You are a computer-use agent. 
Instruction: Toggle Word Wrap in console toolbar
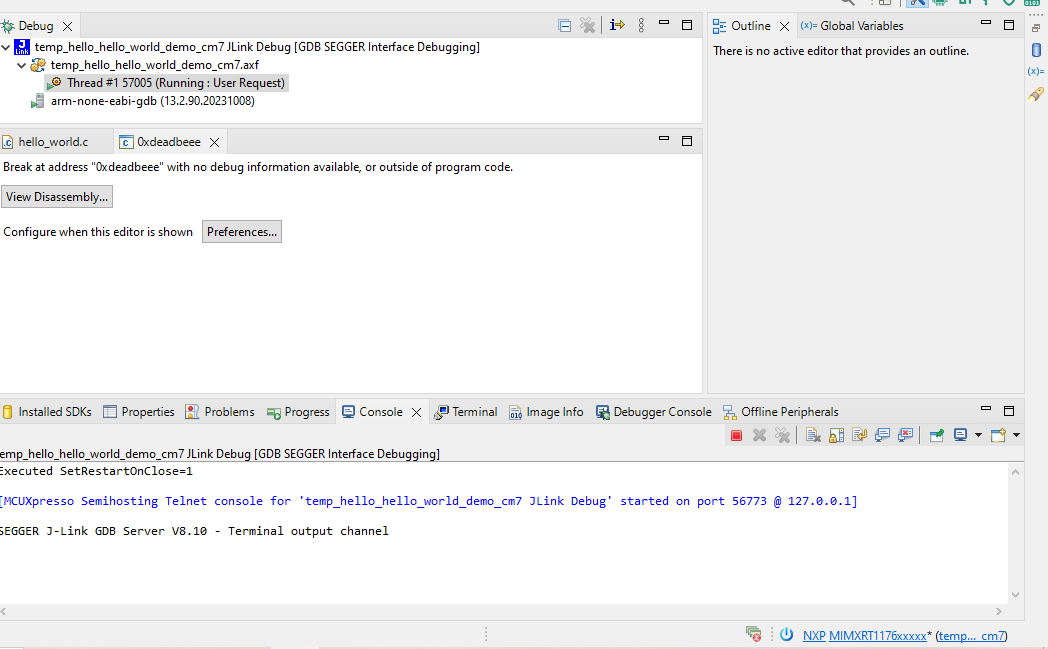point(859,435)
